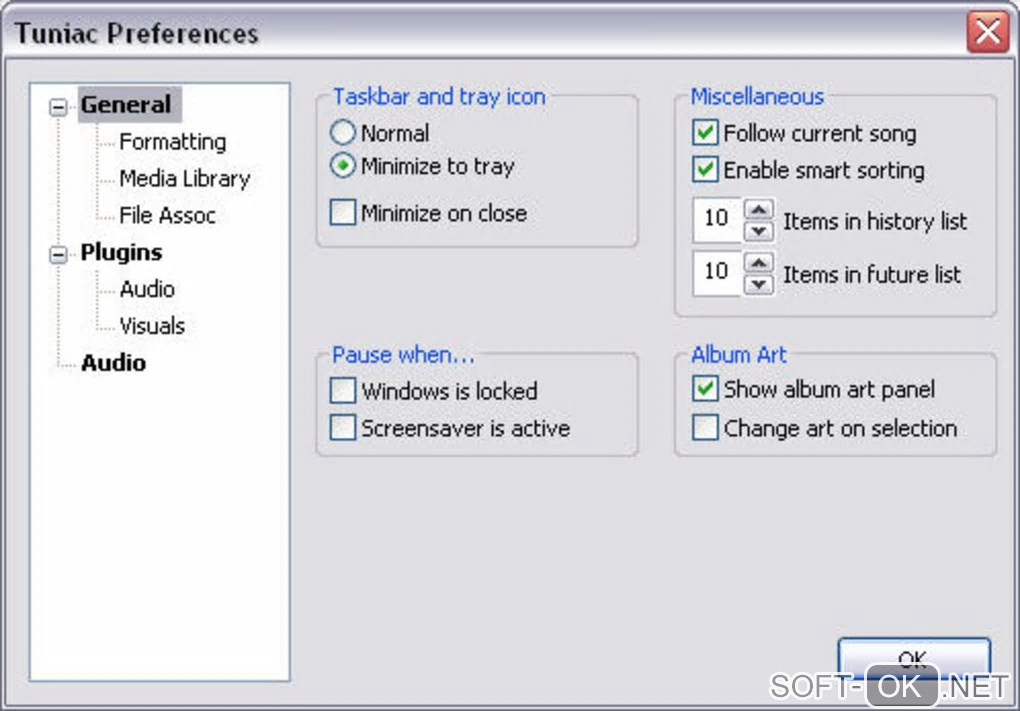Enable Minimize on close checkbox
This screenshot has height=711, width=1020.
343,213
